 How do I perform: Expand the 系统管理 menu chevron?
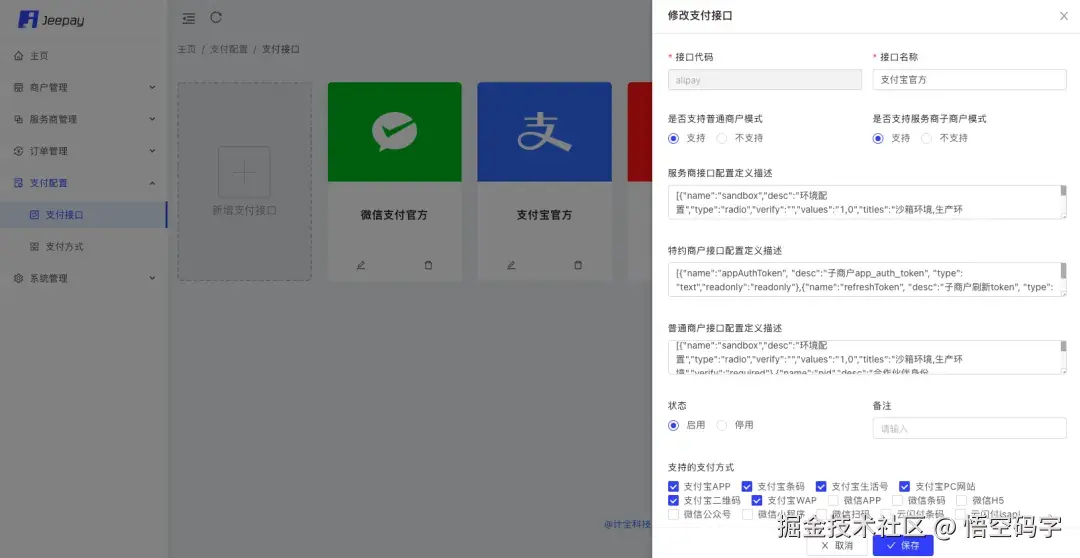coord(152,278)
